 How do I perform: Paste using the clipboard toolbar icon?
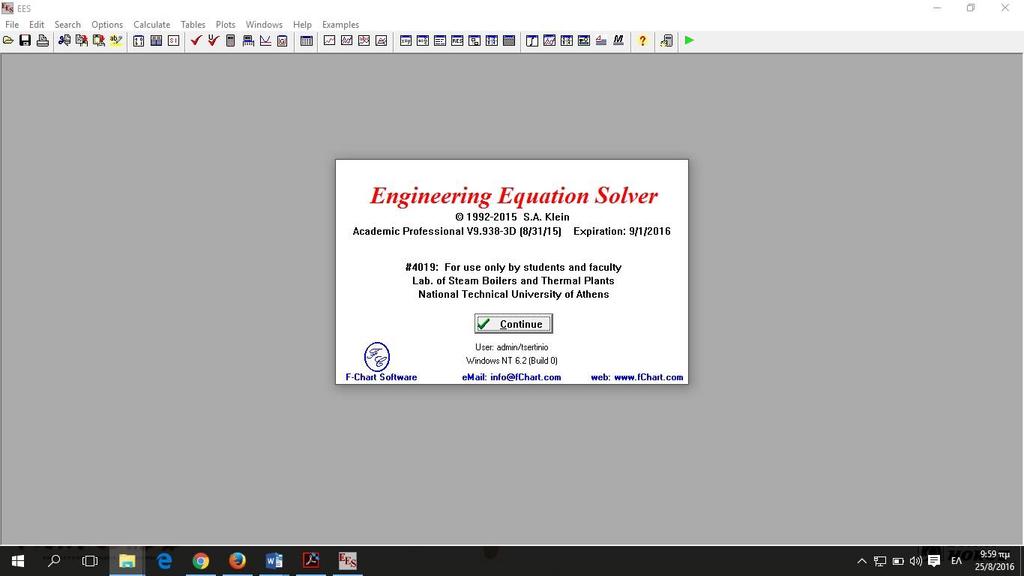click(x=99, y=40)
